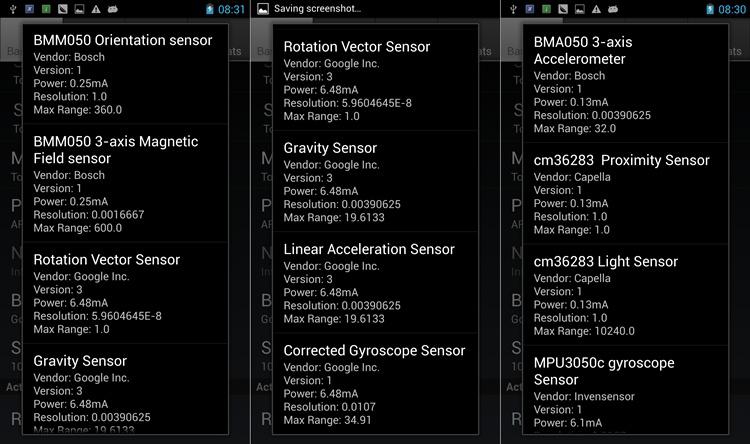Image resolution: width=750 pixels, height=444 pixels.
Task: Select BMM050 3-axis Magnetic Field sensor heading
Action: (116, 150)
